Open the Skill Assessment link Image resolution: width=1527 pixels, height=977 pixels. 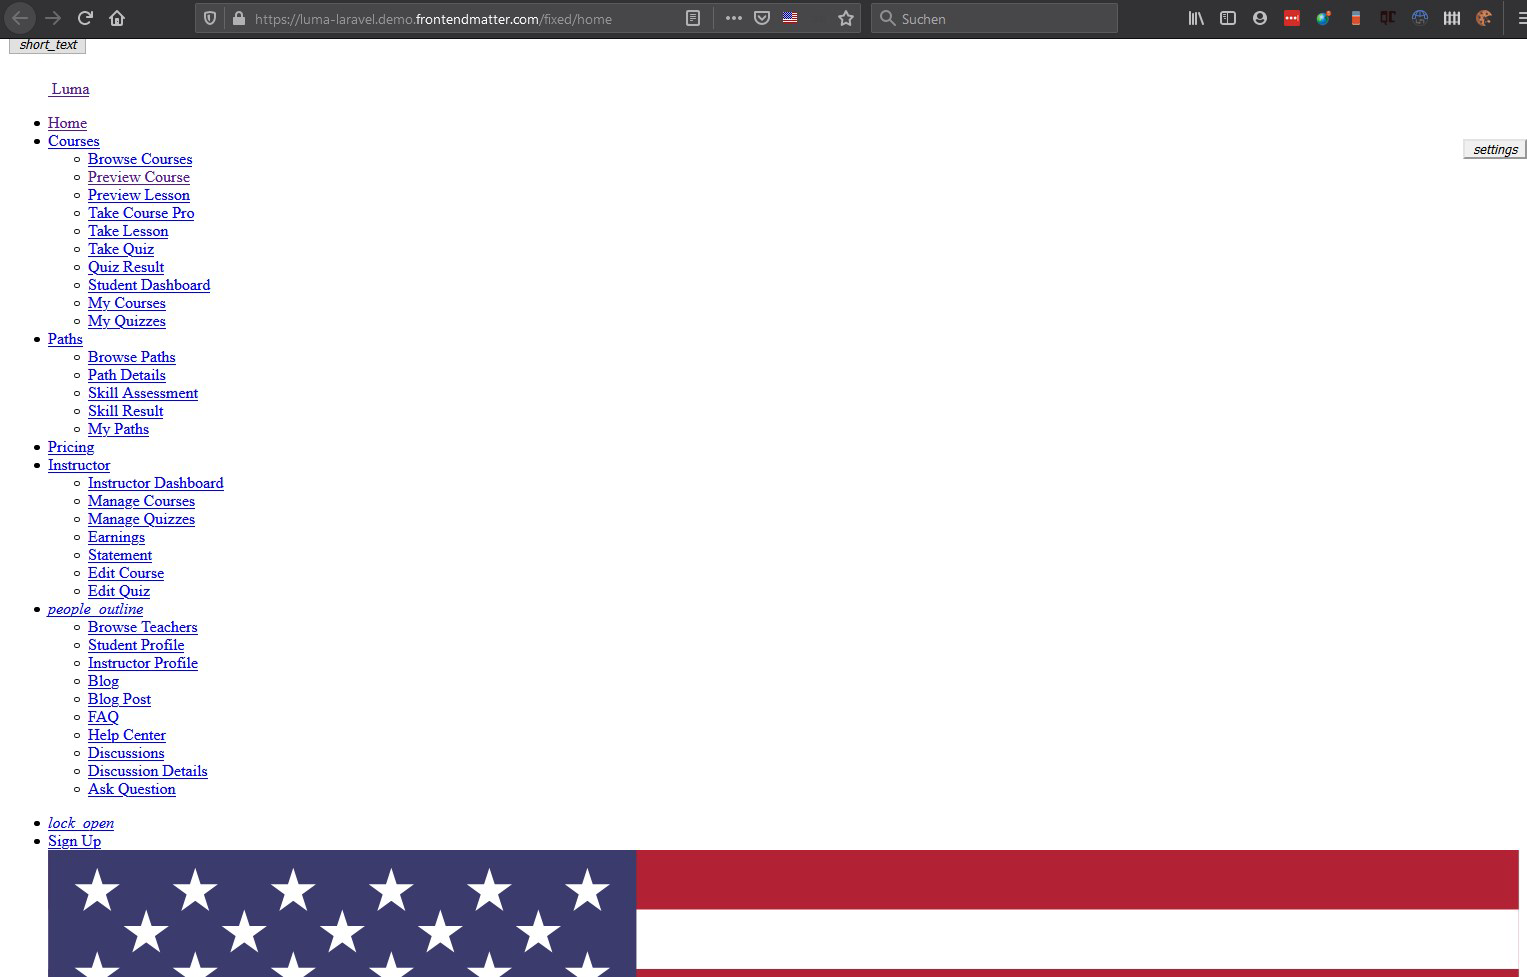143,393
